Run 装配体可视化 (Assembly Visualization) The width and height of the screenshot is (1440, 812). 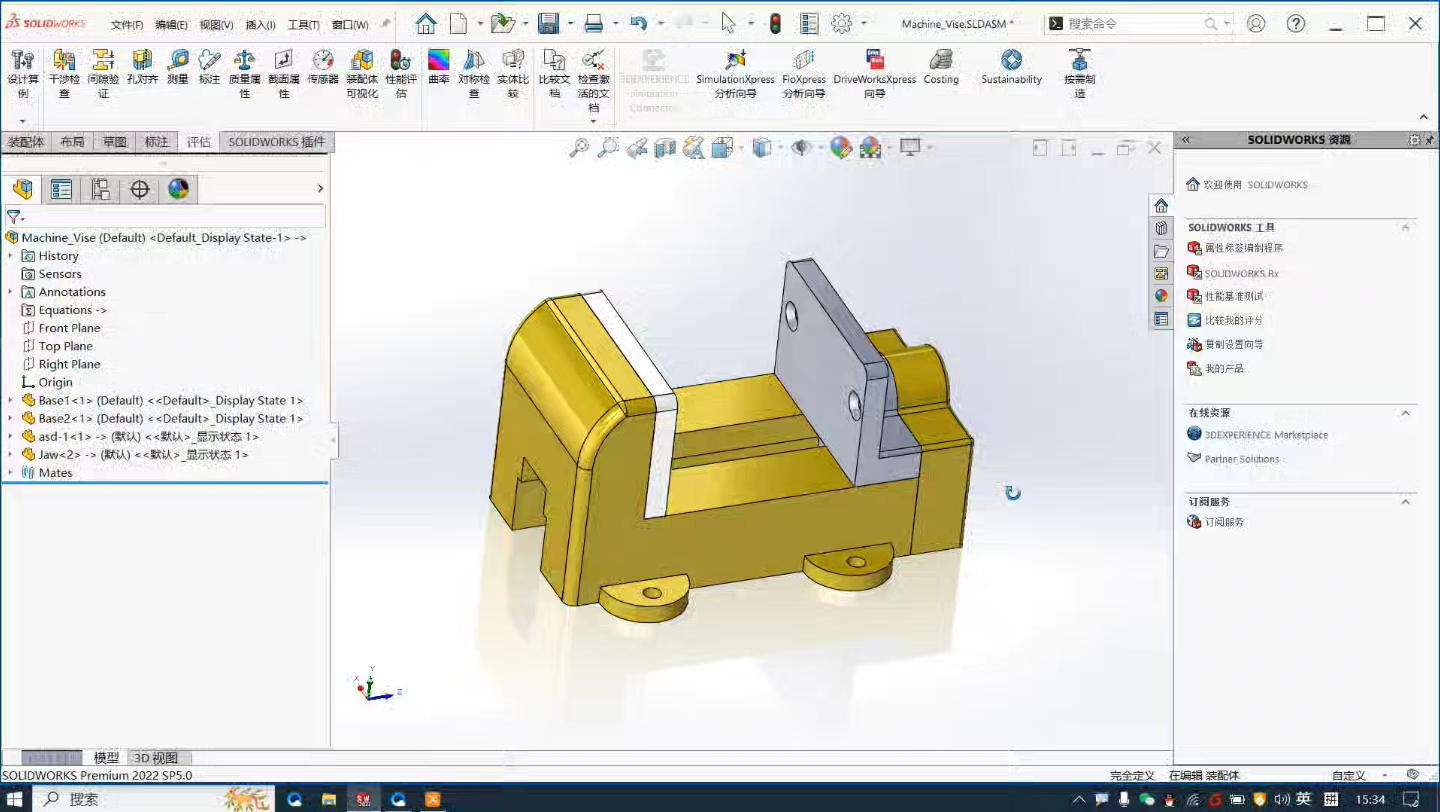(362, 69)
